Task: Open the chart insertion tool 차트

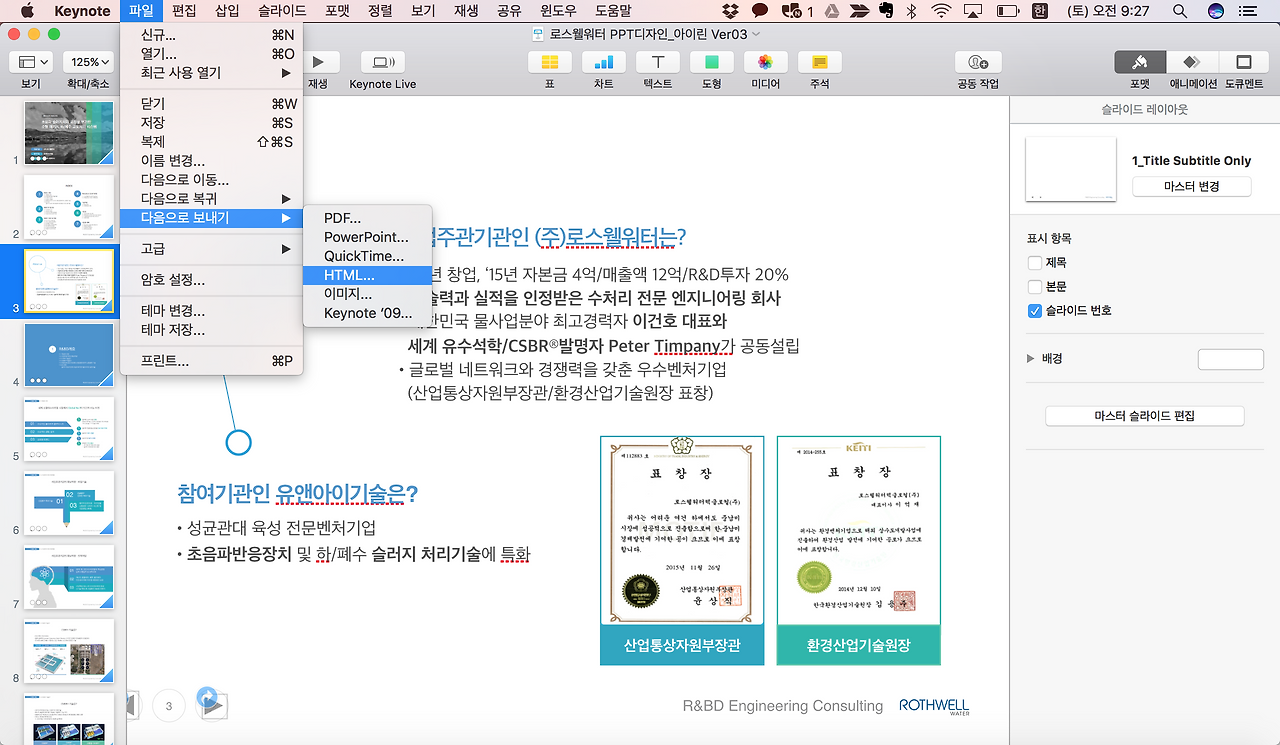Action: tap(602, 62)
